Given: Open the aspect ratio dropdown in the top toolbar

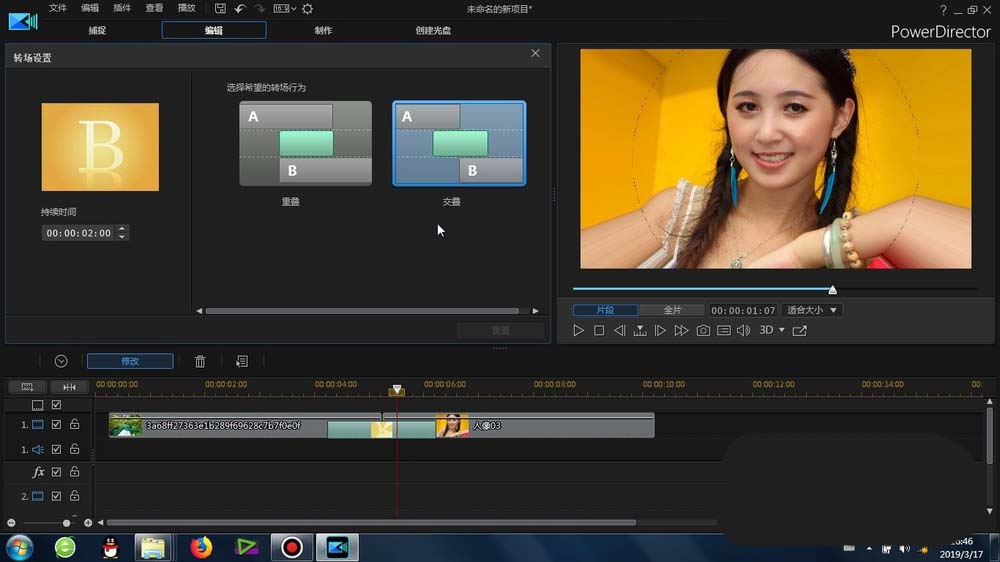Looking at the screenshot, I should [x=284, y=9].
